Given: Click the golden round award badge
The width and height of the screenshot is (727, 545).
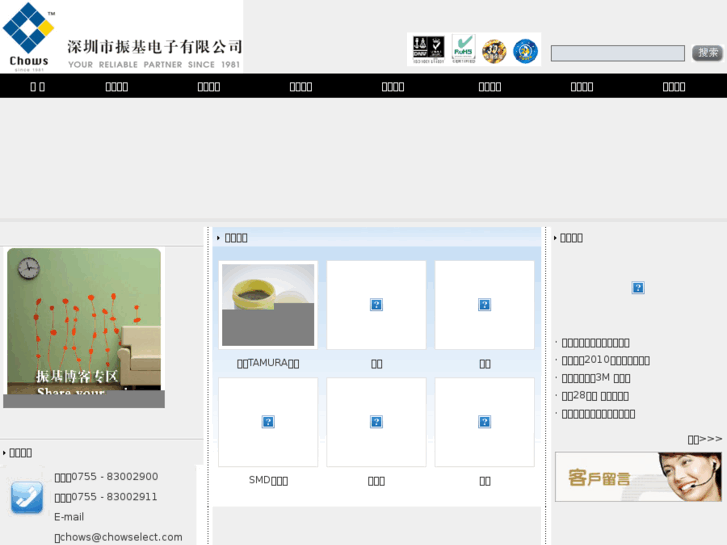Looking at the screenshot, I should pos(494,51).
